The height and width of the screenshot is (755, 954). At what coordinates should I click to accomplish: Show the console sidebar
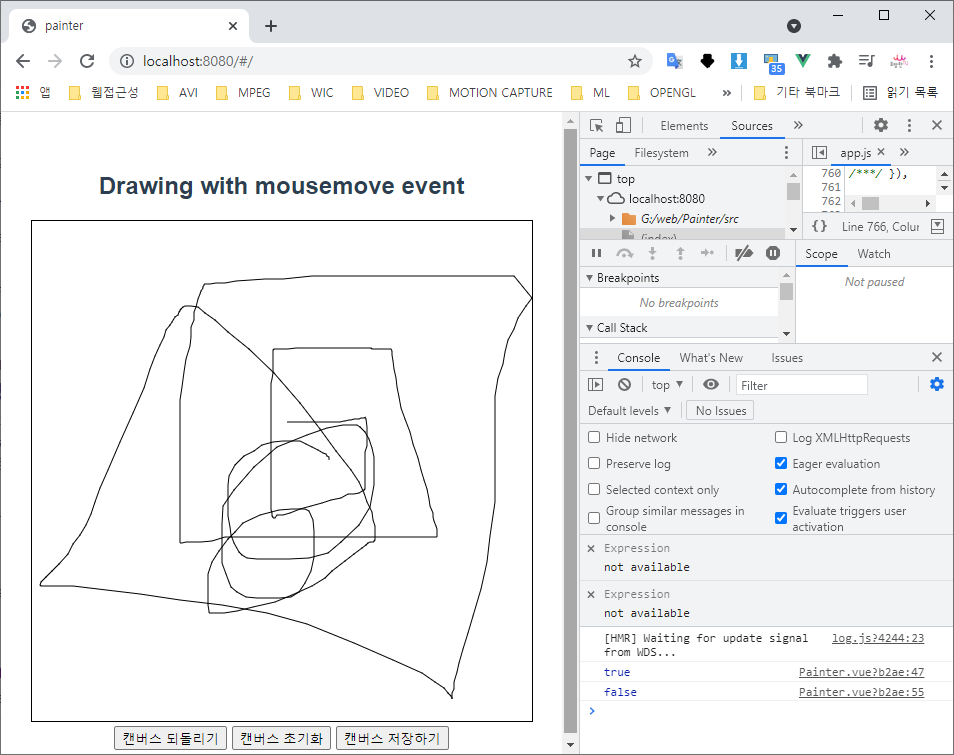click(x=596, y=384)
